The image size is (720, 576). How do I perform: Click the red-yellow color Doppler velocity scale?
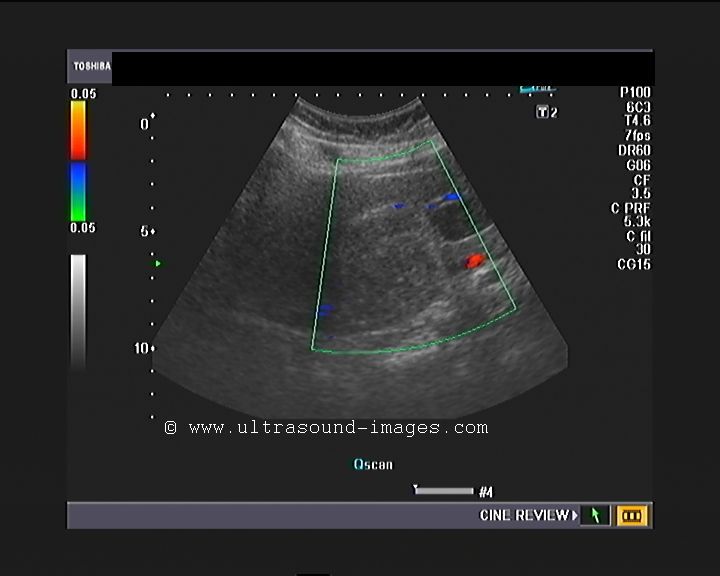point(78,130)
